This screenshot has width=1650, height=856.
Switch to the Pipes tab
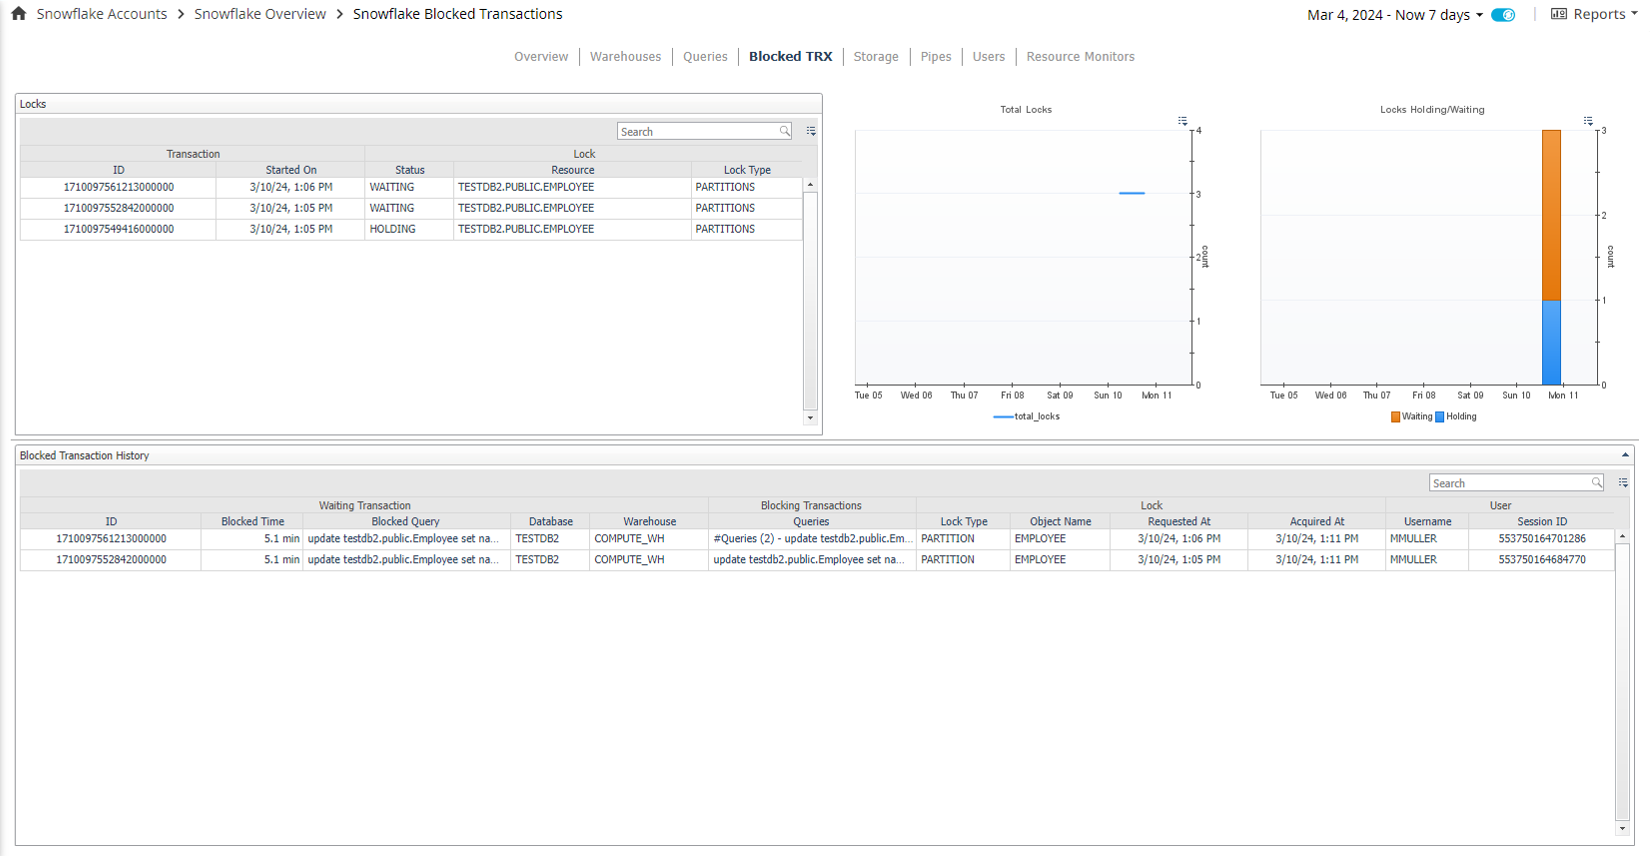936,57
